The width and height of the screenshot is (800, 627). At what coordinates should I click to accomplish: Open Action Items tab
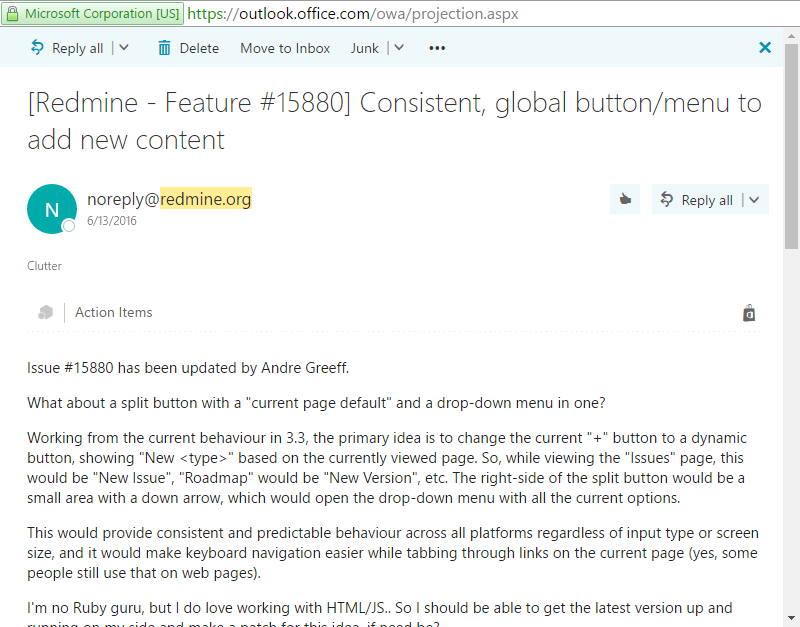[114, 312]
